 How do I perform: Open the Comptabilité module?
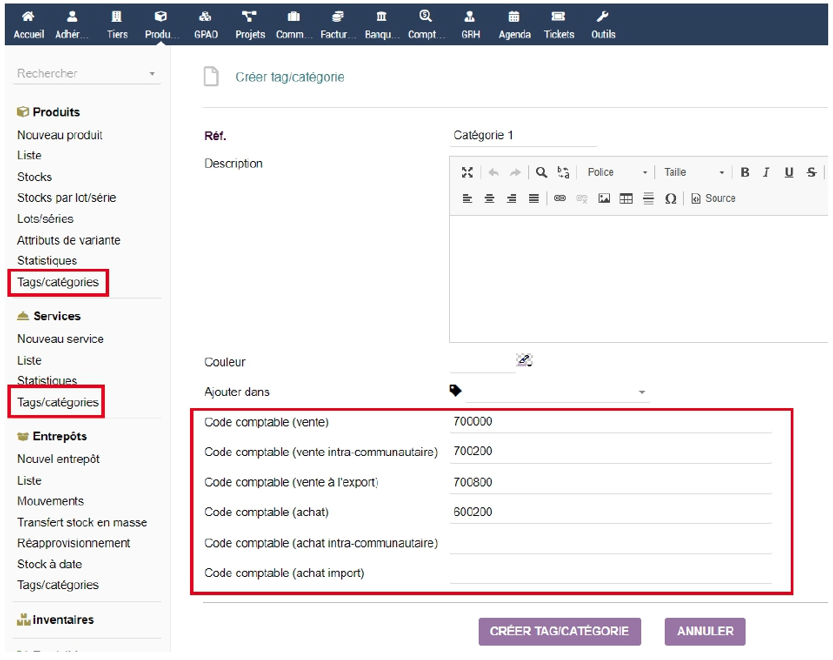click(x=426, y=25)
